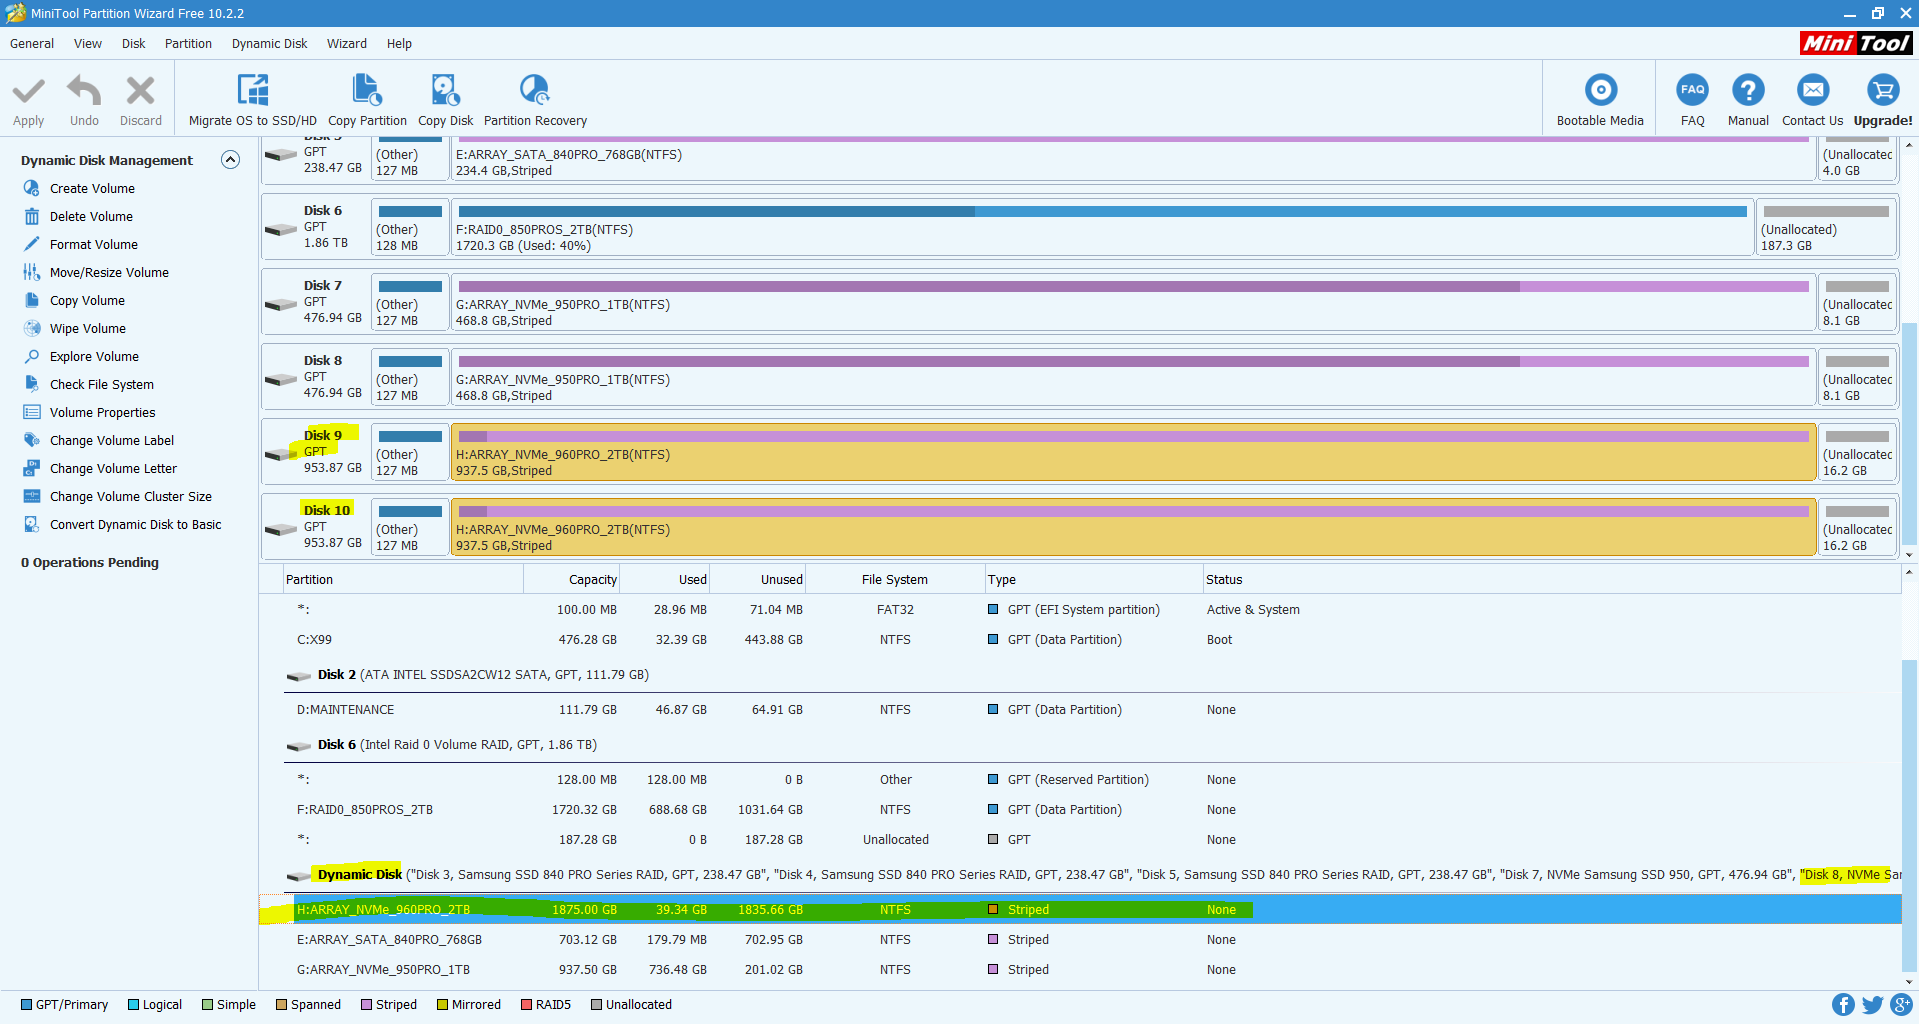This screenshot has height=1024, width=1919.
Task: Select Disk 6 in the disk map
Action: coord(315,227)
